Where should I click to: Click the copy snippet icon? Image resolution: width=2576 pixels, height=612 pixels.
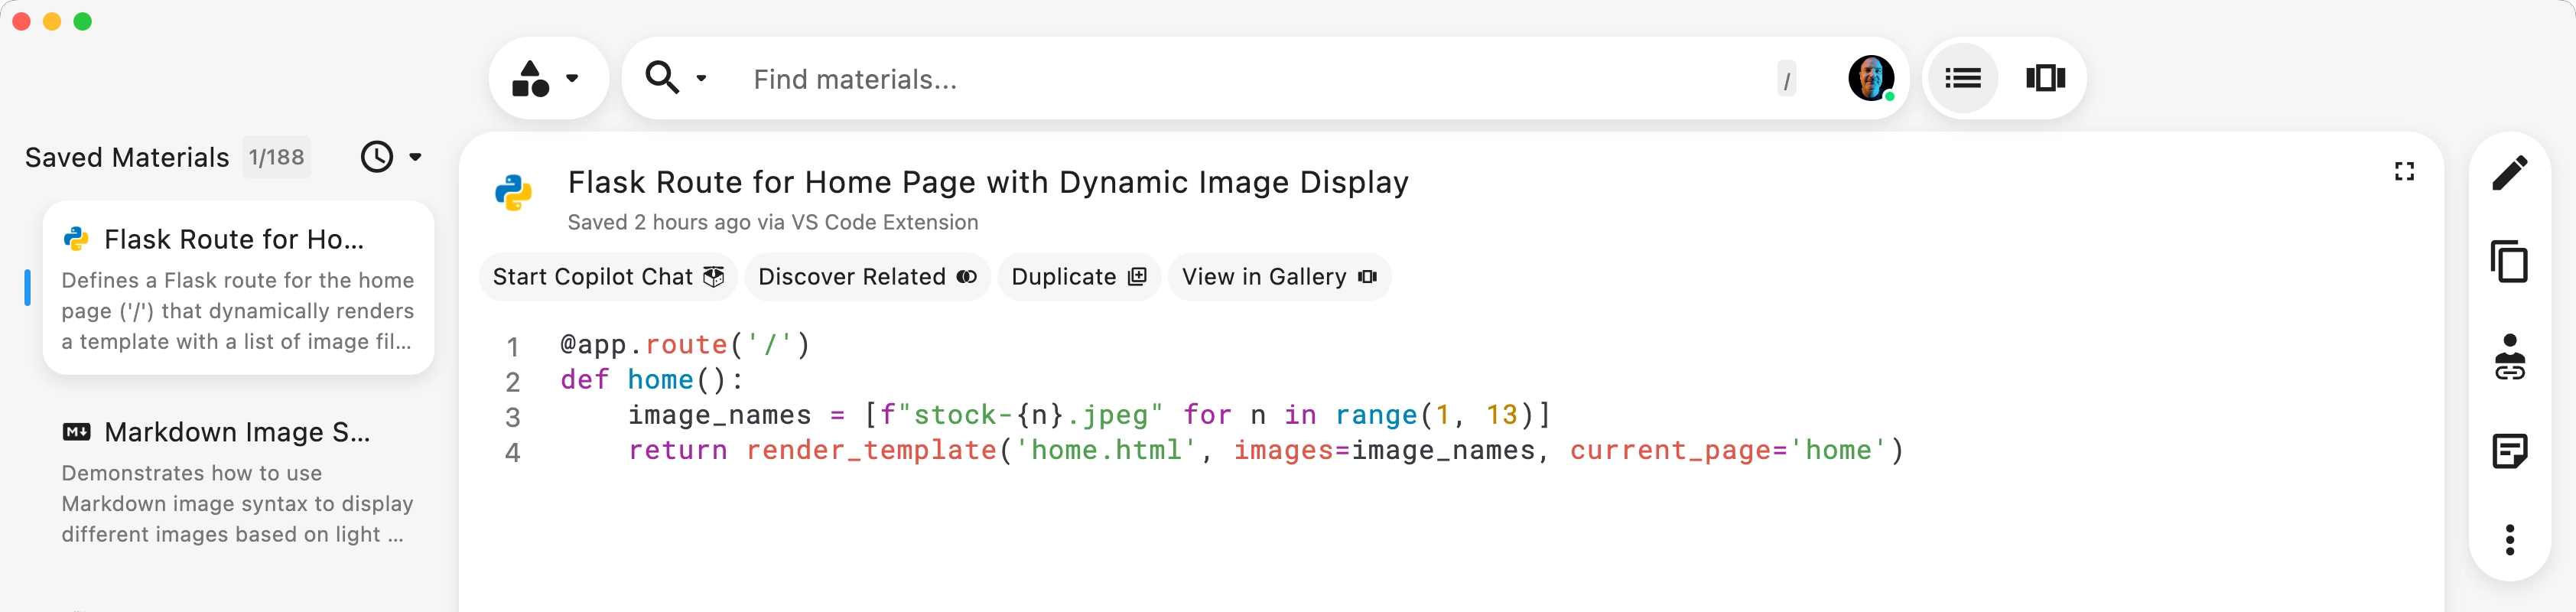coord(2509,262)
